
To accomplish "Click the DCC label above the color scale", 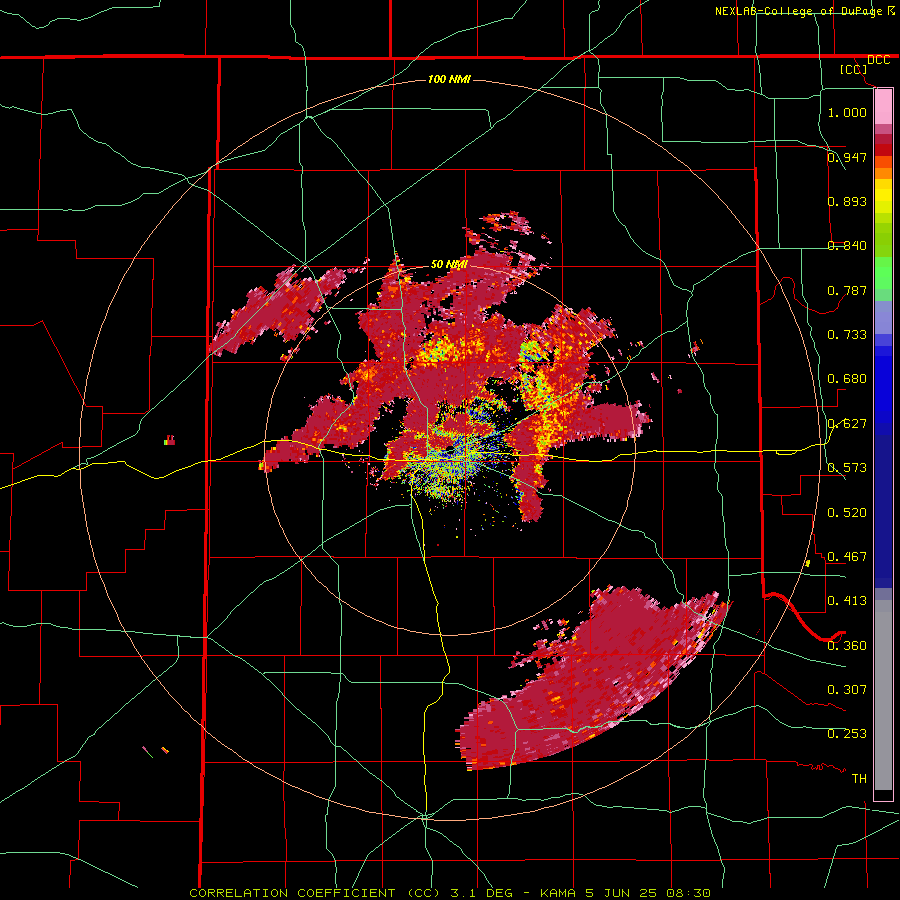I will [878, 60].
